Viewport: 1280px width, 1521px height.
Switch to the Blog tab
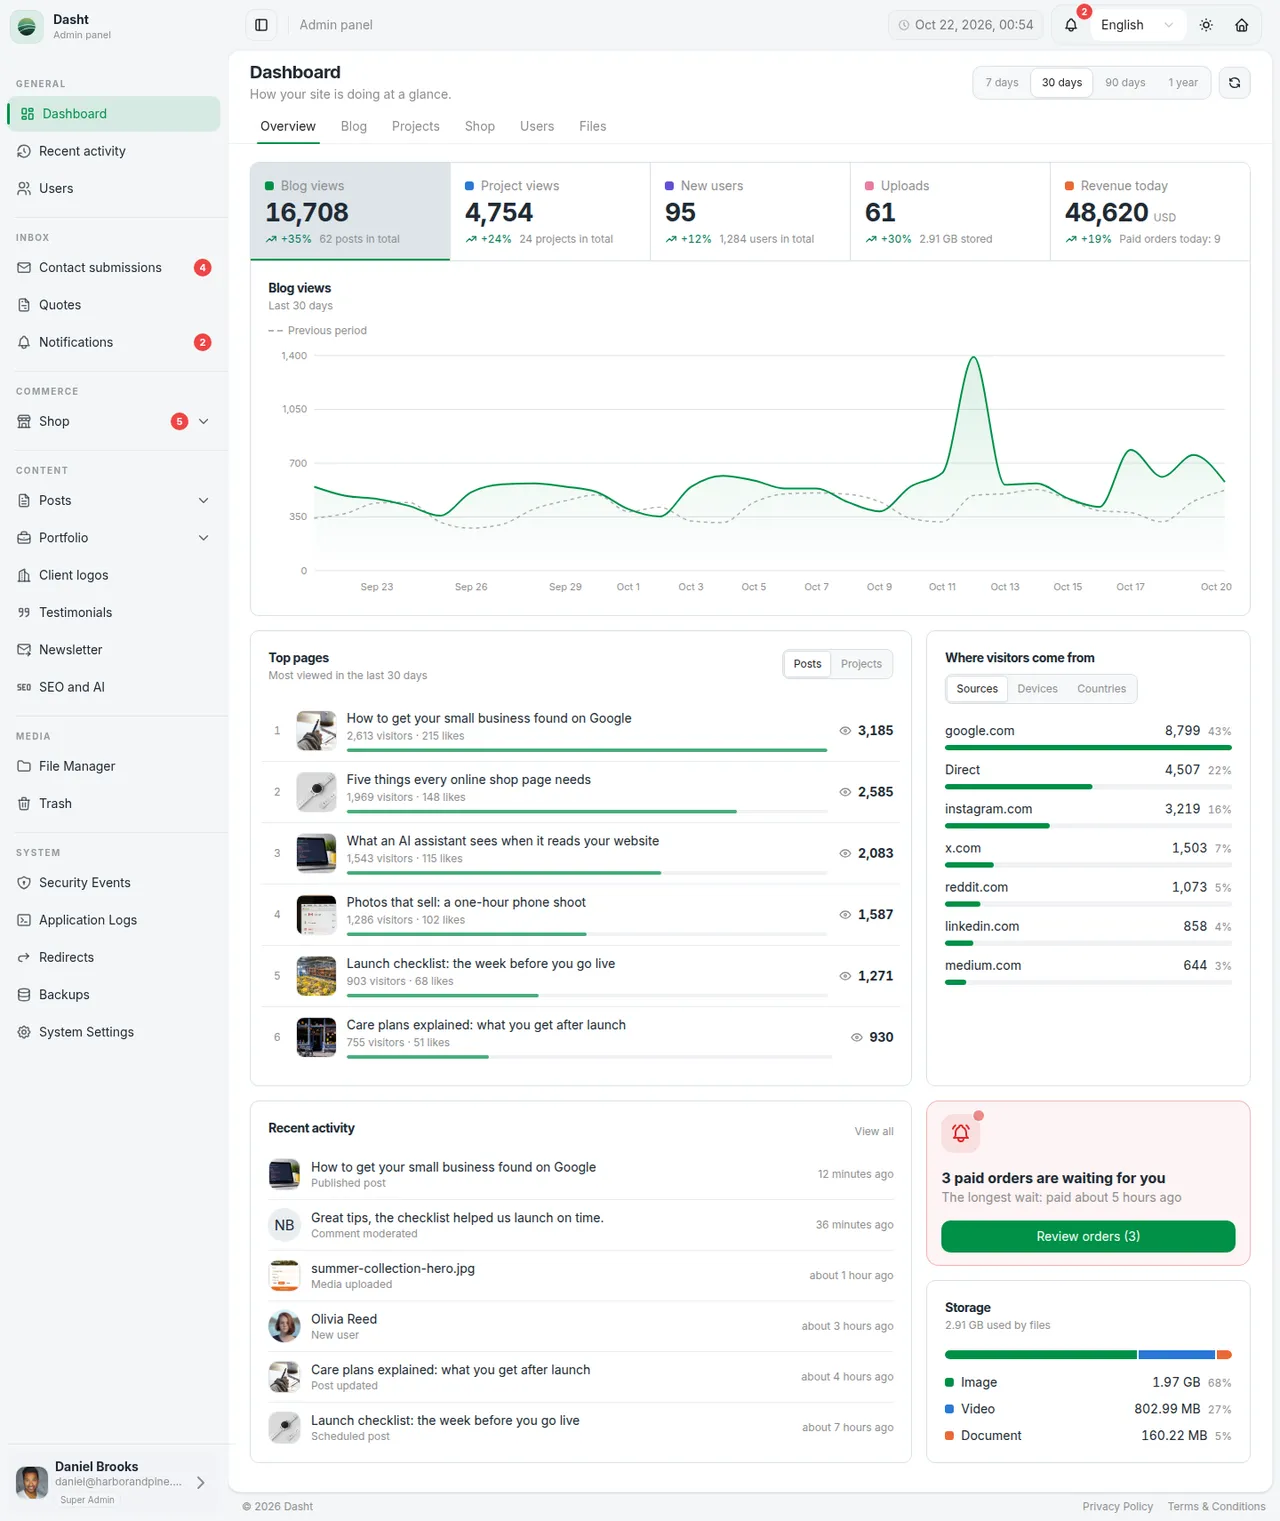[x=354, y=126]
